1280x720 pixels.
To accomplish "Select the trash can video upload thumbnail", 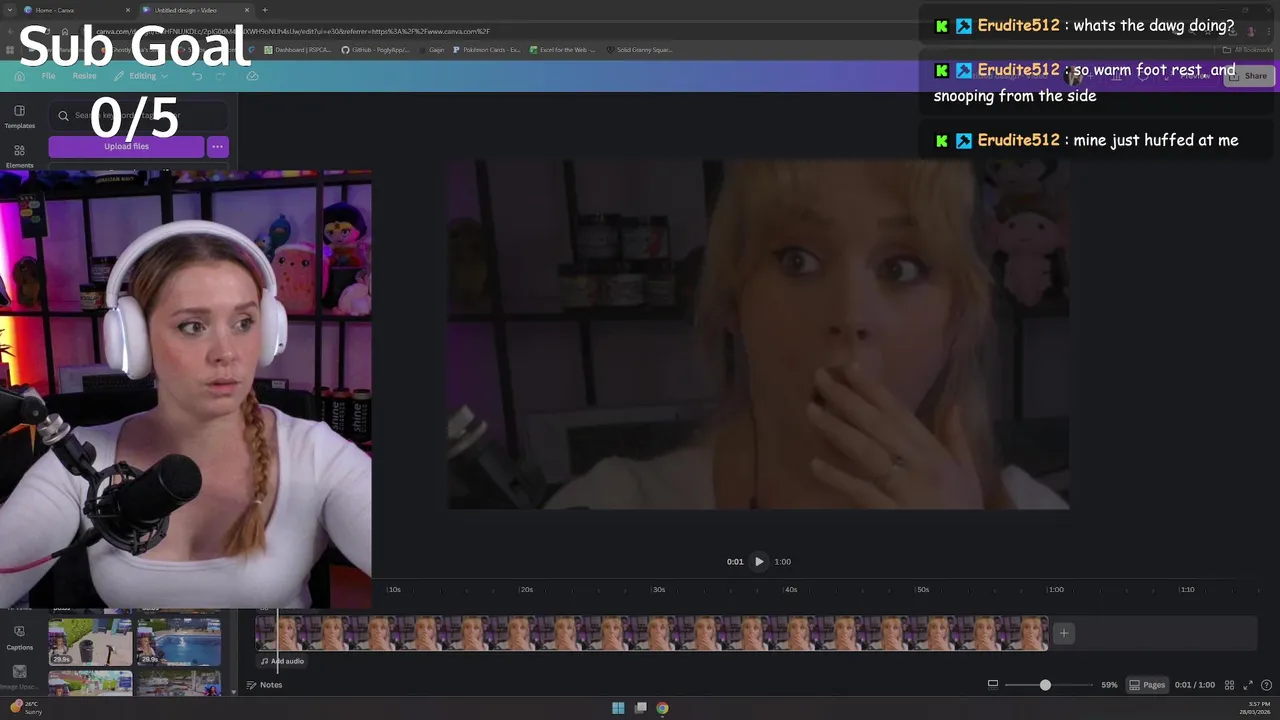I will [x=90, y=641].
